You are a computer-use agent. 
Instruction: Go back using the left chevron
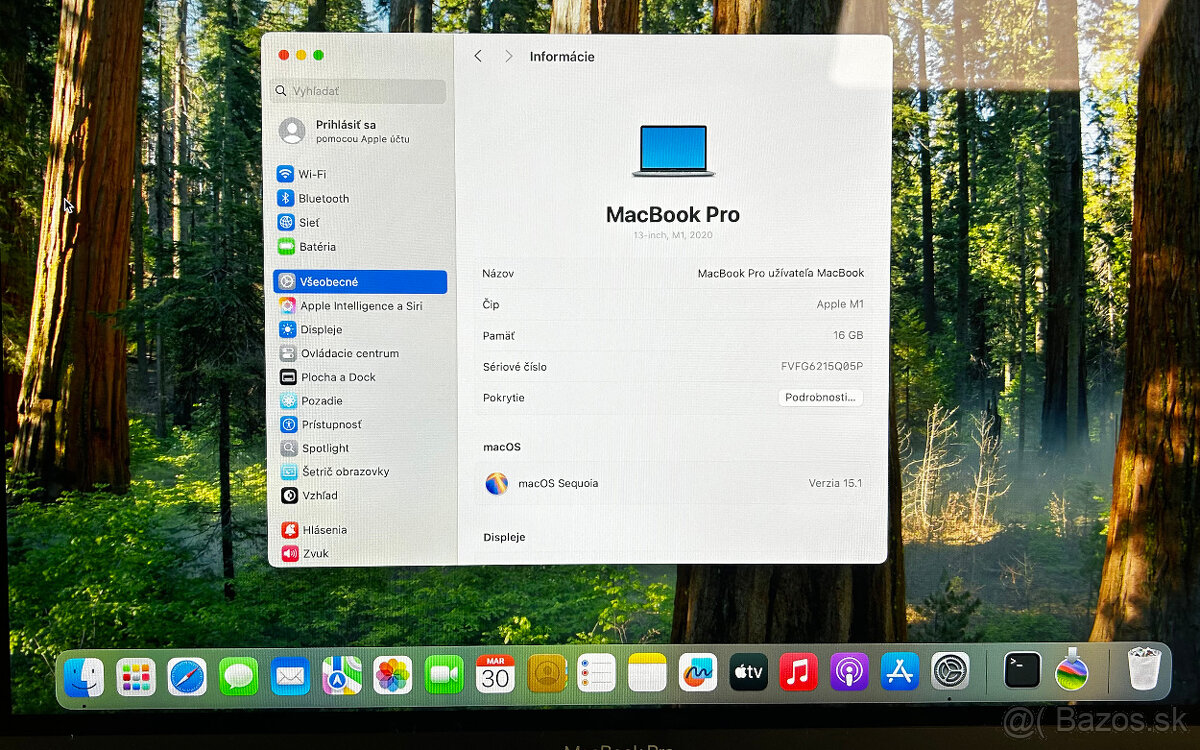click(478, 57)
